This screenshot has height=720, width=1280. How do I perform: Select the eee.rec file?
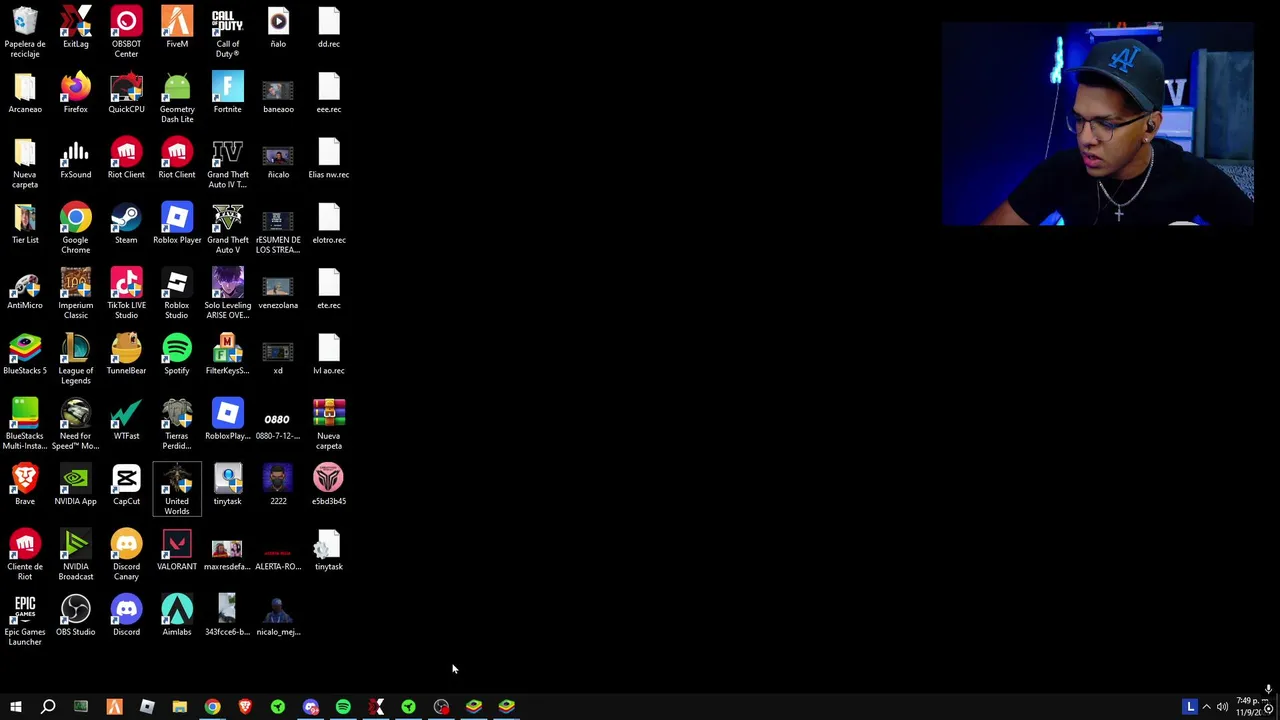pos(329,92)
